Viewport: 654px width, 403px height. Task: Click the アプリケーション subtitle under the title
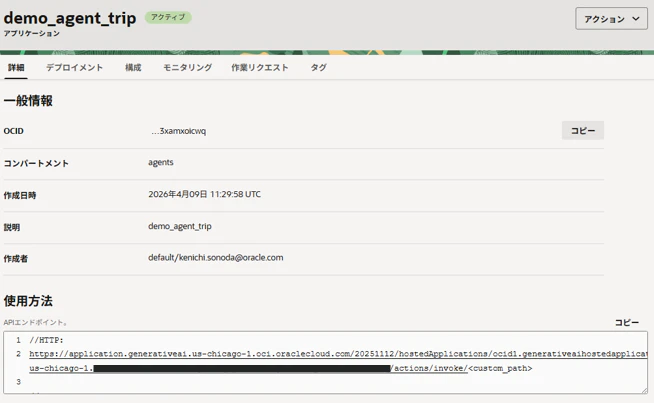coord(32,33)
